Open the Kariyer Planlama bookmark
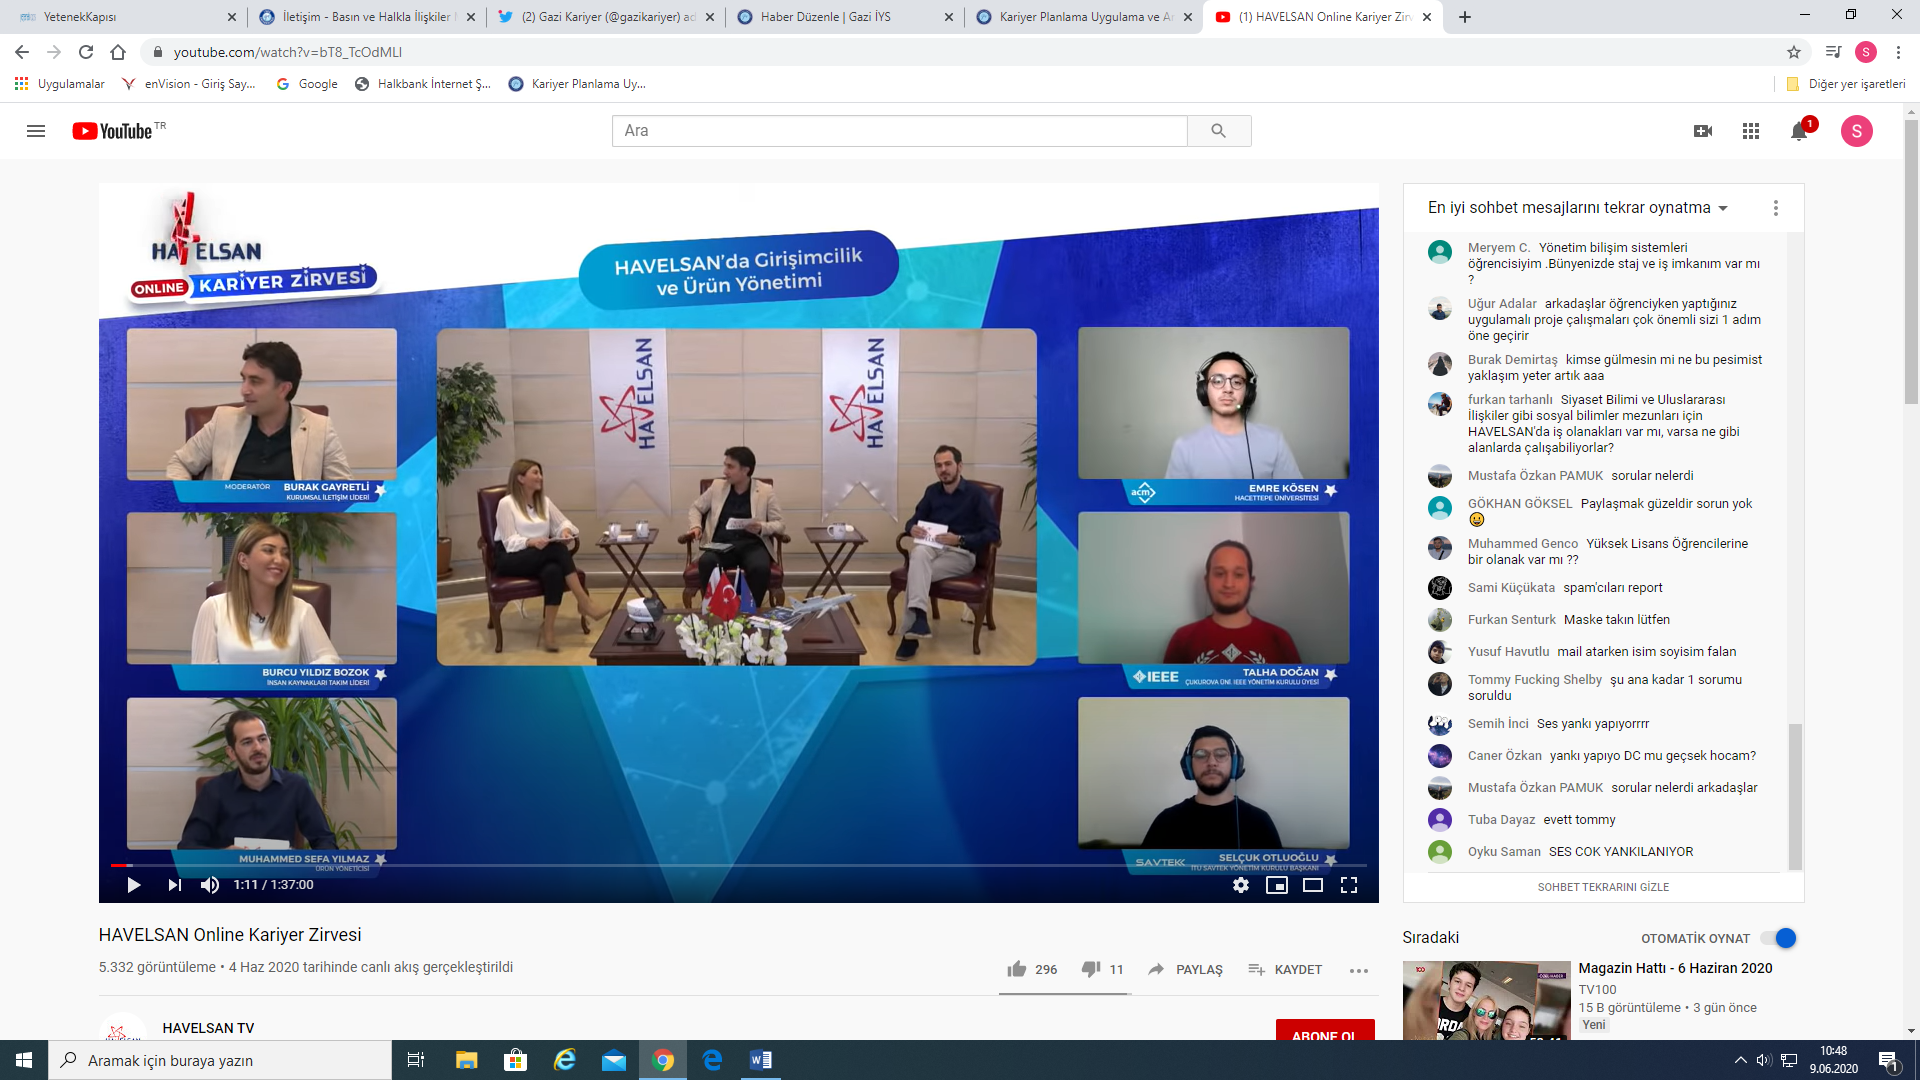The image size is (1920, 1080). coord(577,84)
